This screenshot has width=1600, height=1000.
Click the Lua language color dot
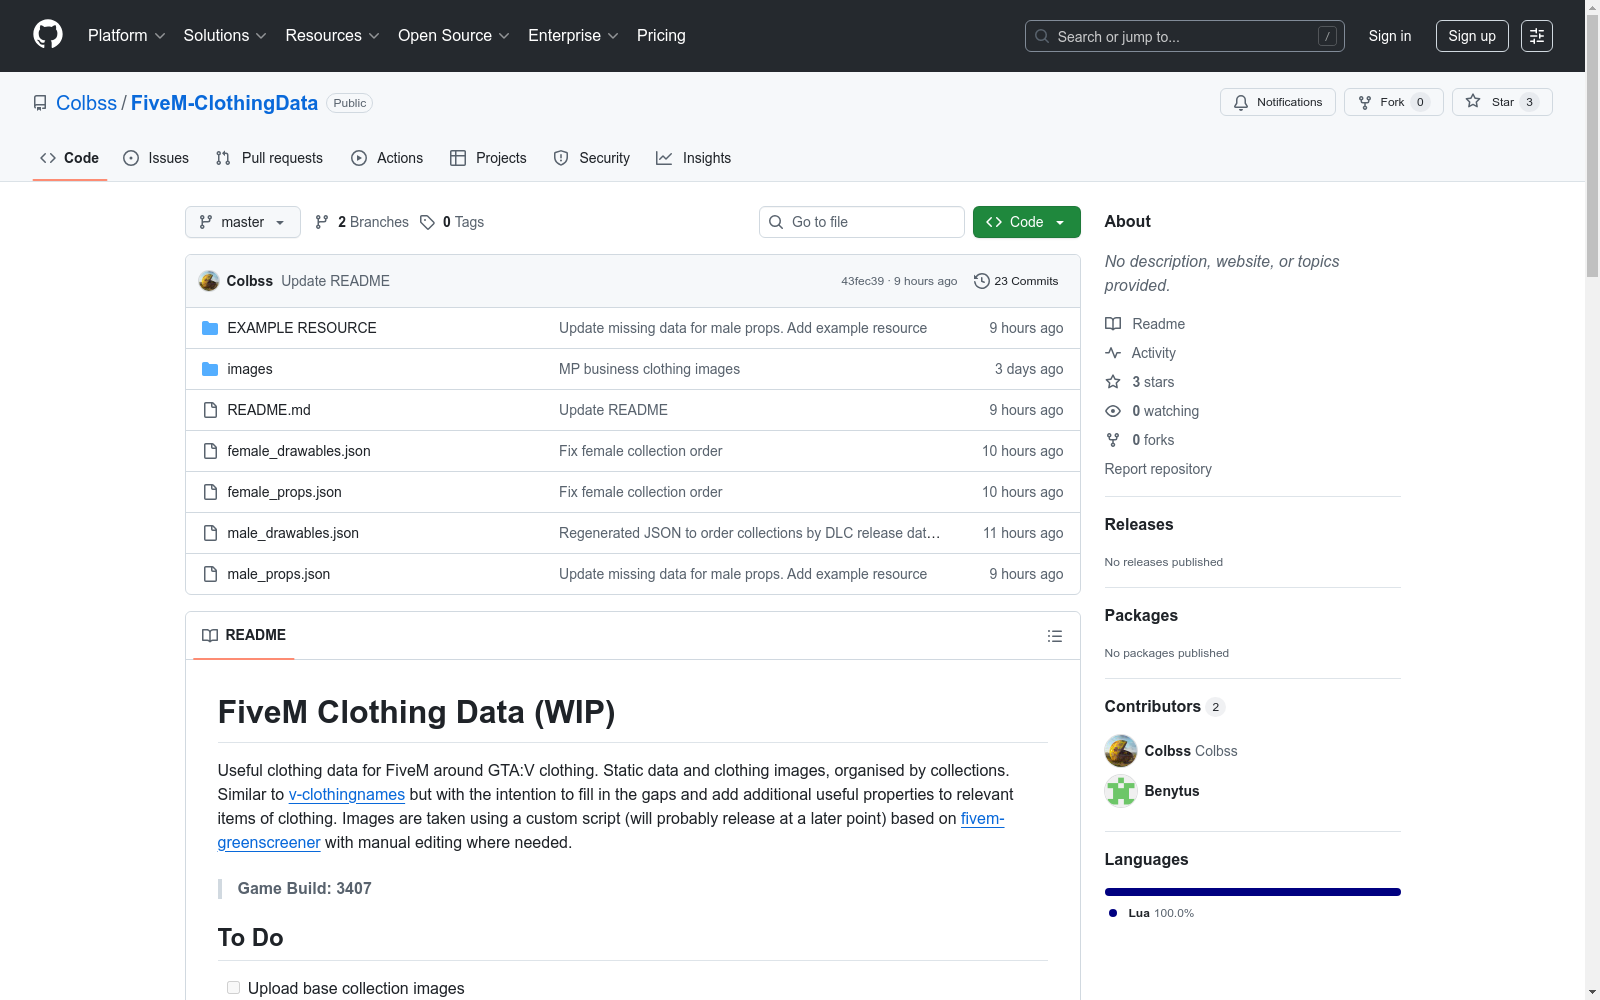(1113, 913)
